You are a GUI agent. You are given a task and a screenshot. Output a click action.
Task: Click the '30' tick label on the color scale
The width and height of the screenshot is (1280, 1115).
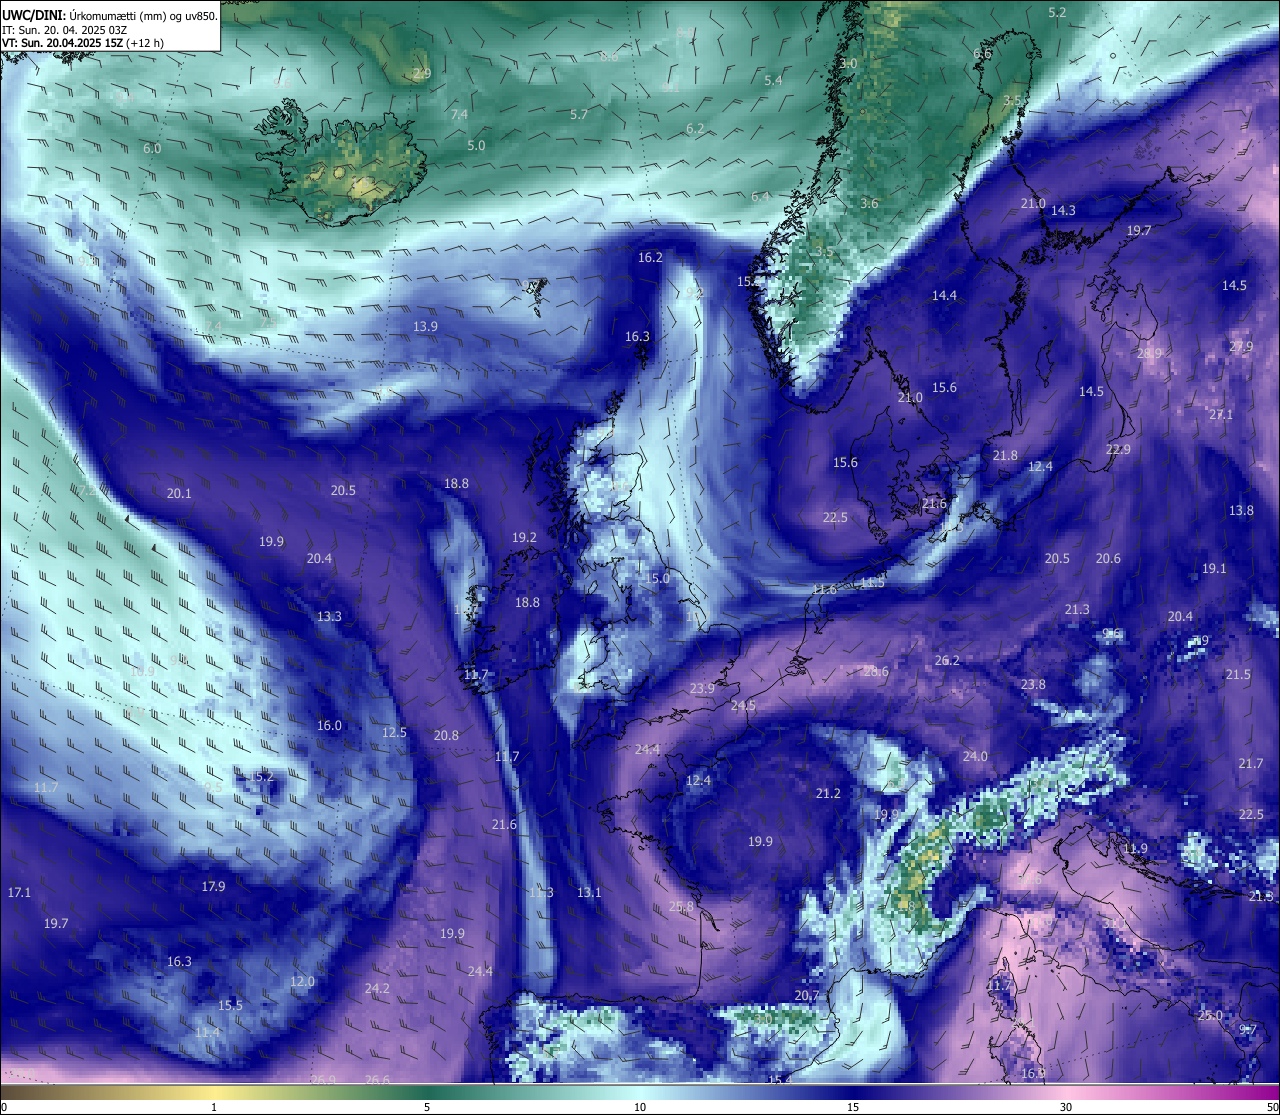click(x=1066, y=1107)
